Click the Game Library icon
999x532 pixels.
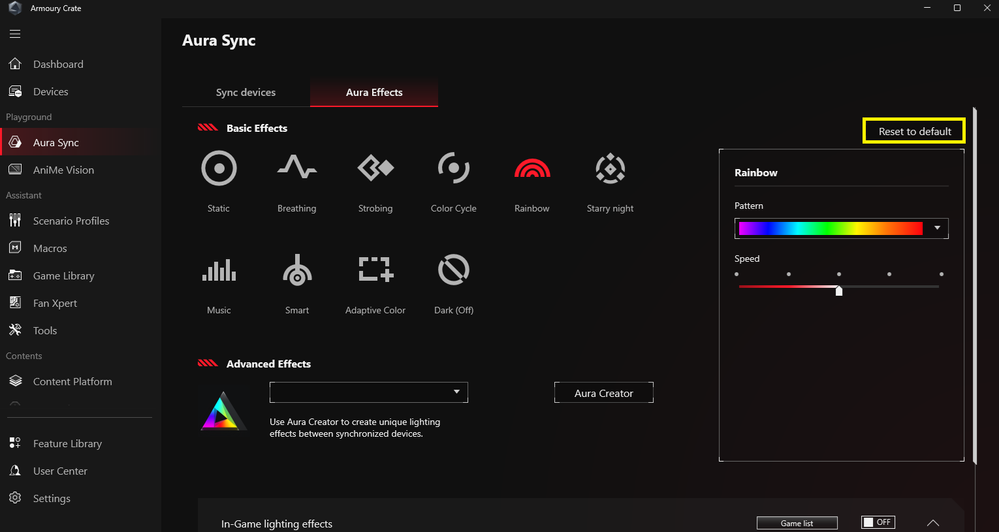tap(15, 275)
